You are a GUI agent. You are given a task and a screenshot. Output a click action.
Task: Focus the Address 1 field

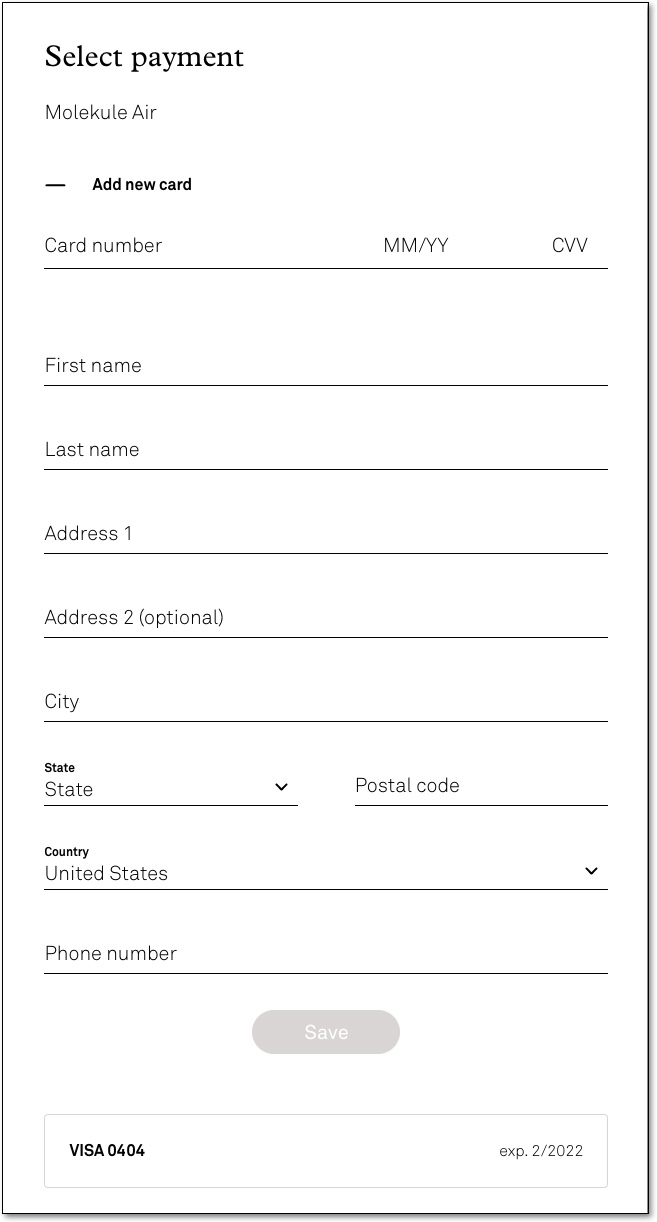coord(325,534)
